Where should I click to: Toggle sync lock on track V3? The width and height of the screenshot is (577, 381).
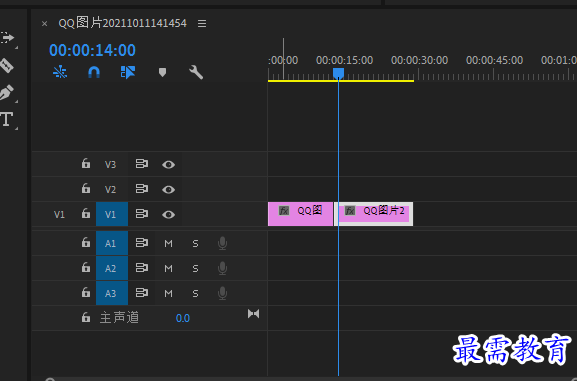pyautogui.click(x=142, y=164)
